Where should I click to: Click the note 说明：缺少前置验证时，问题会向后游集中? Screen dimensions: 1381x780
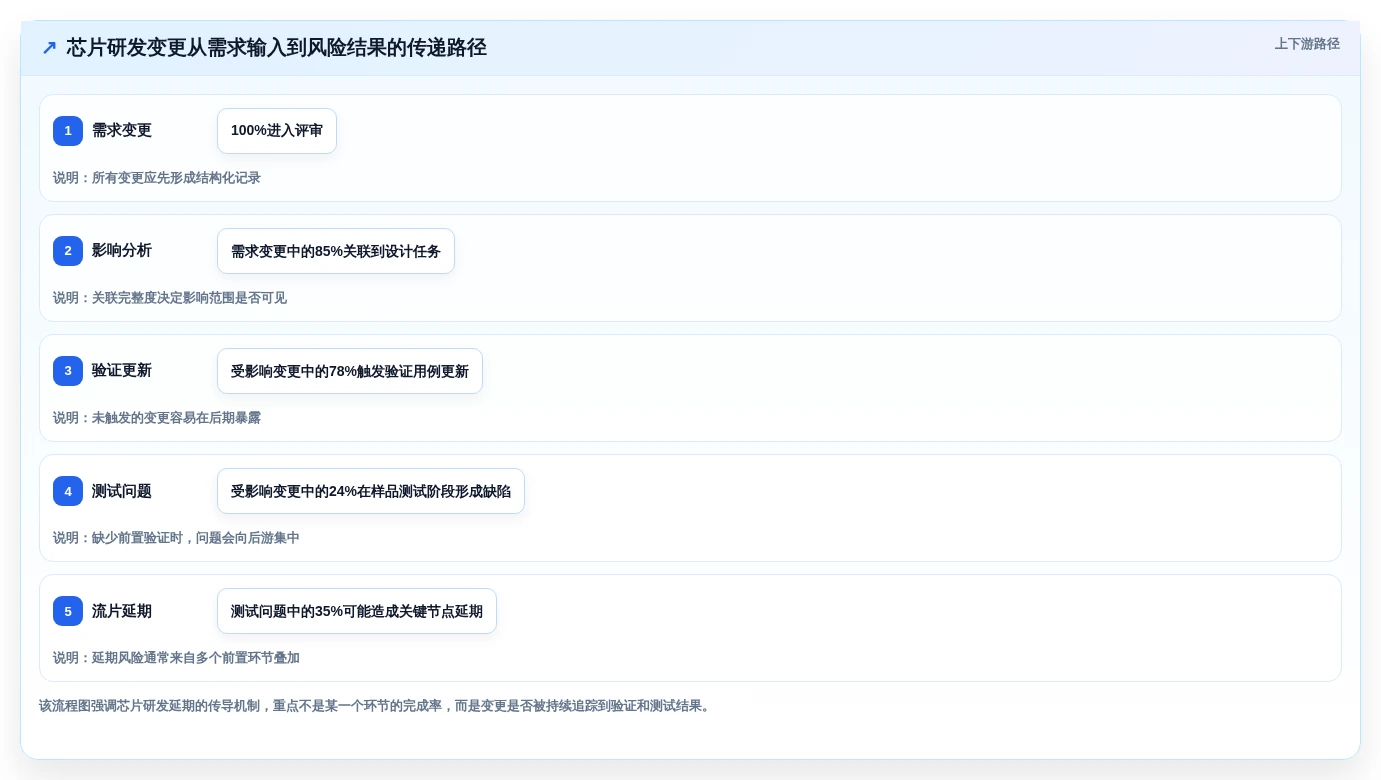pos(176,538)
